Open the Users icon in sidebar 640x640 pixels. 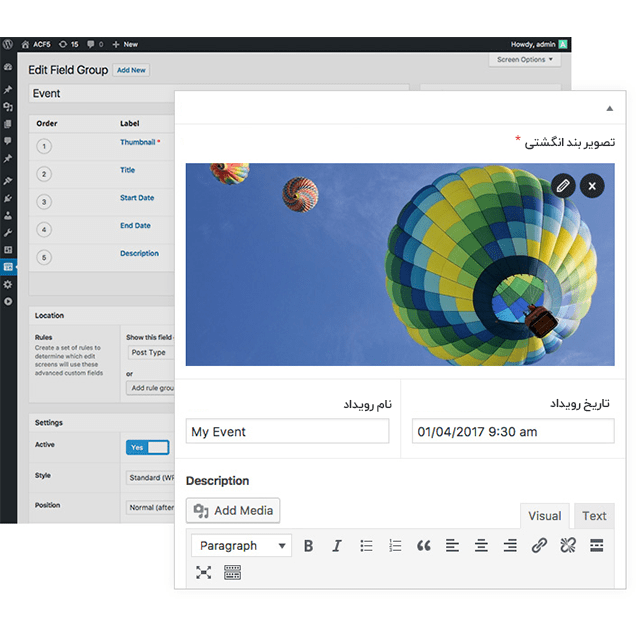(x=8, y=216)
